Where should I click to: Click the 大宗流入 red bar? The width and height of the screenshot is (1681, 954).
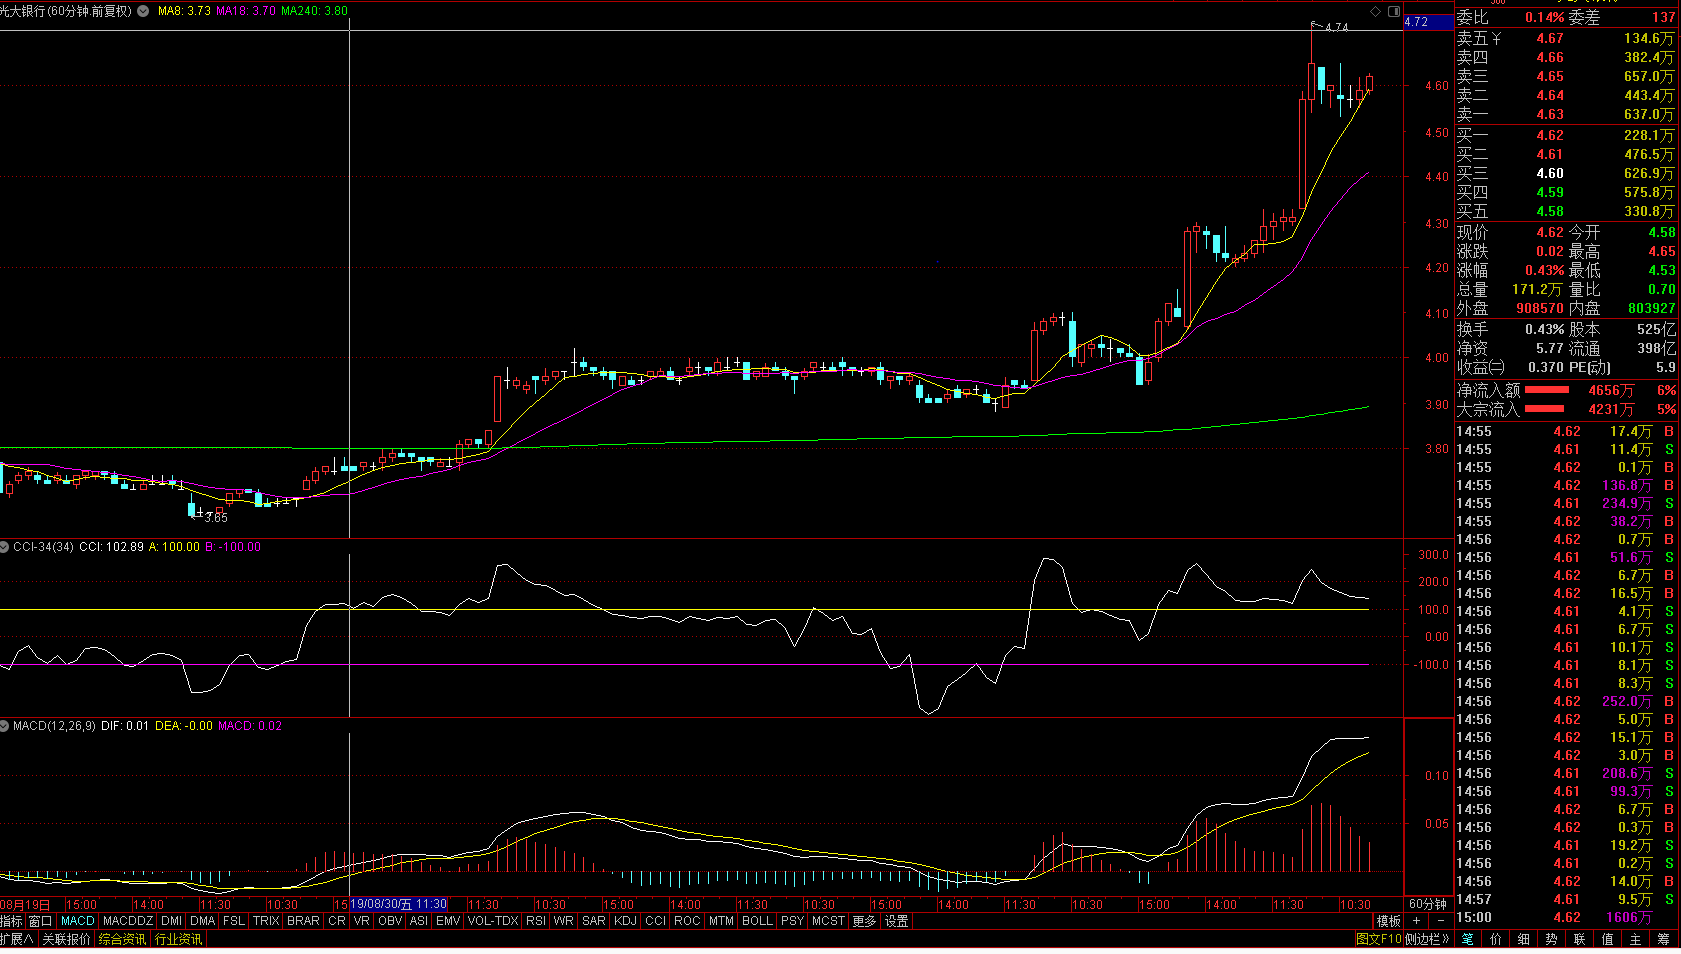pos(1544,409)
